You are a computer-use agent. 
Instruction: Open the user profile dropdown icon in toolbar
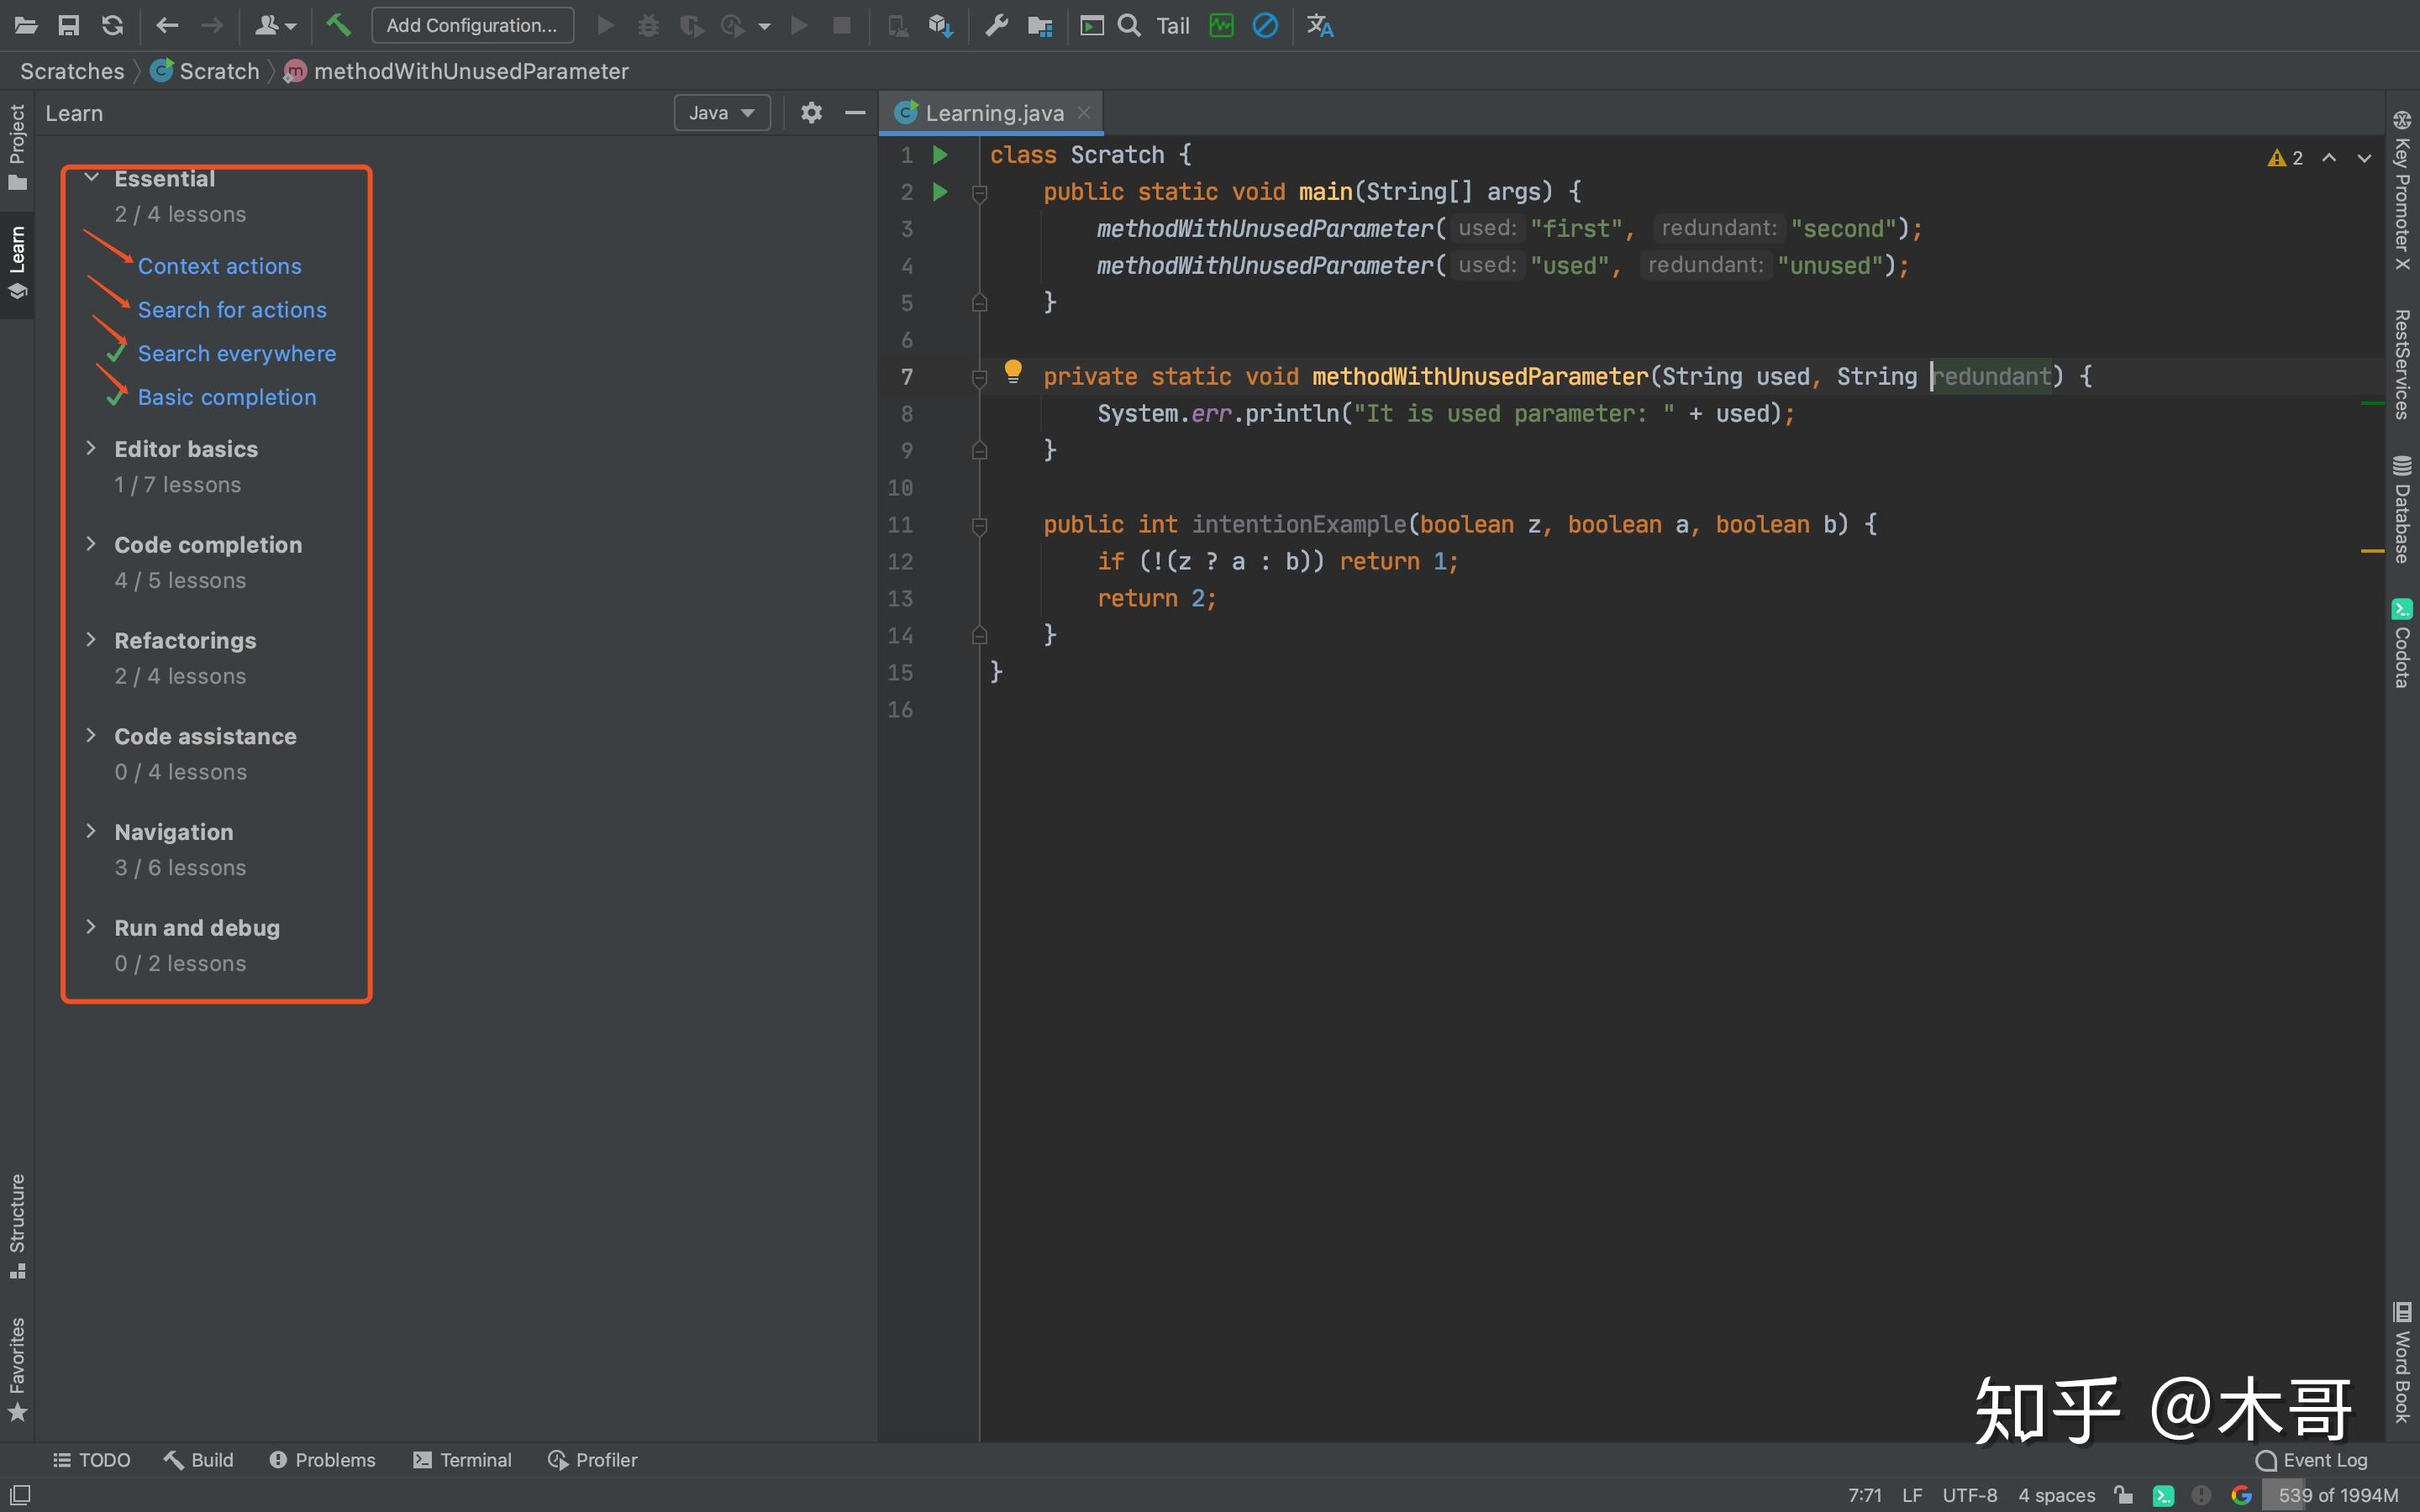[275, 26]
